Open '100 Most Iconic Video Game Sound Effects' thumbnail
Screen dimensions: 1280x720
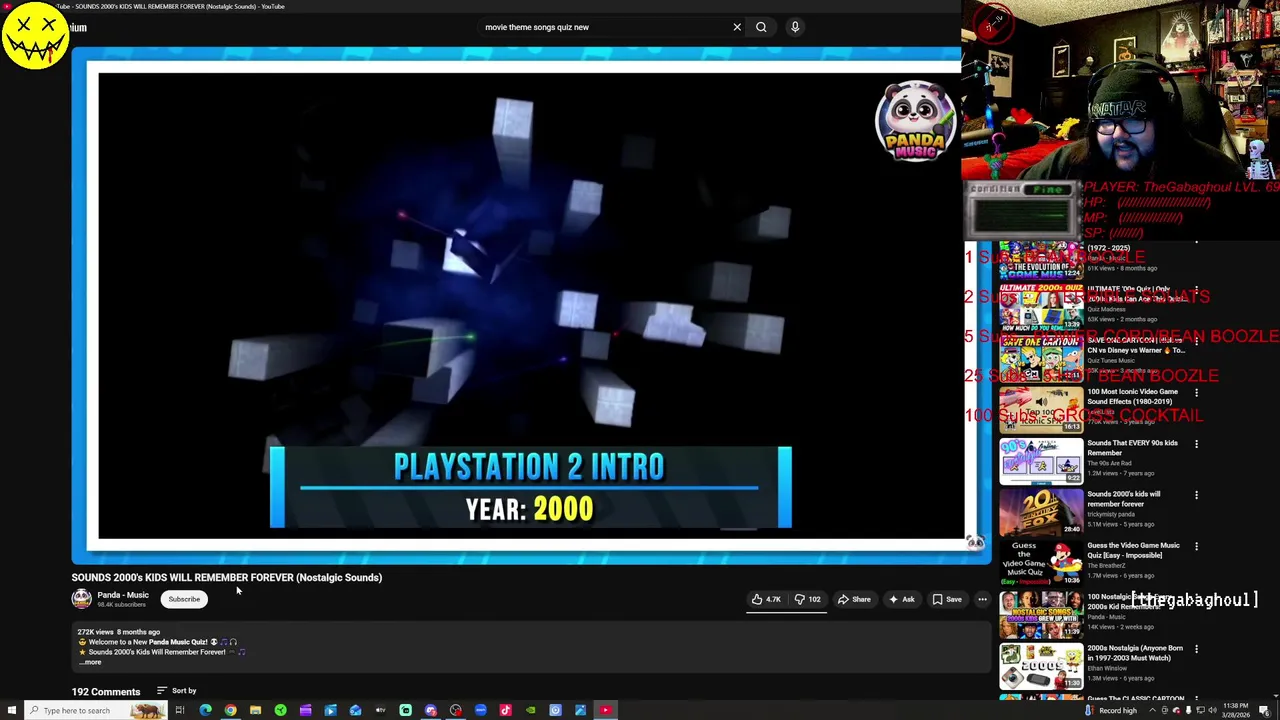coord(1041,410)
